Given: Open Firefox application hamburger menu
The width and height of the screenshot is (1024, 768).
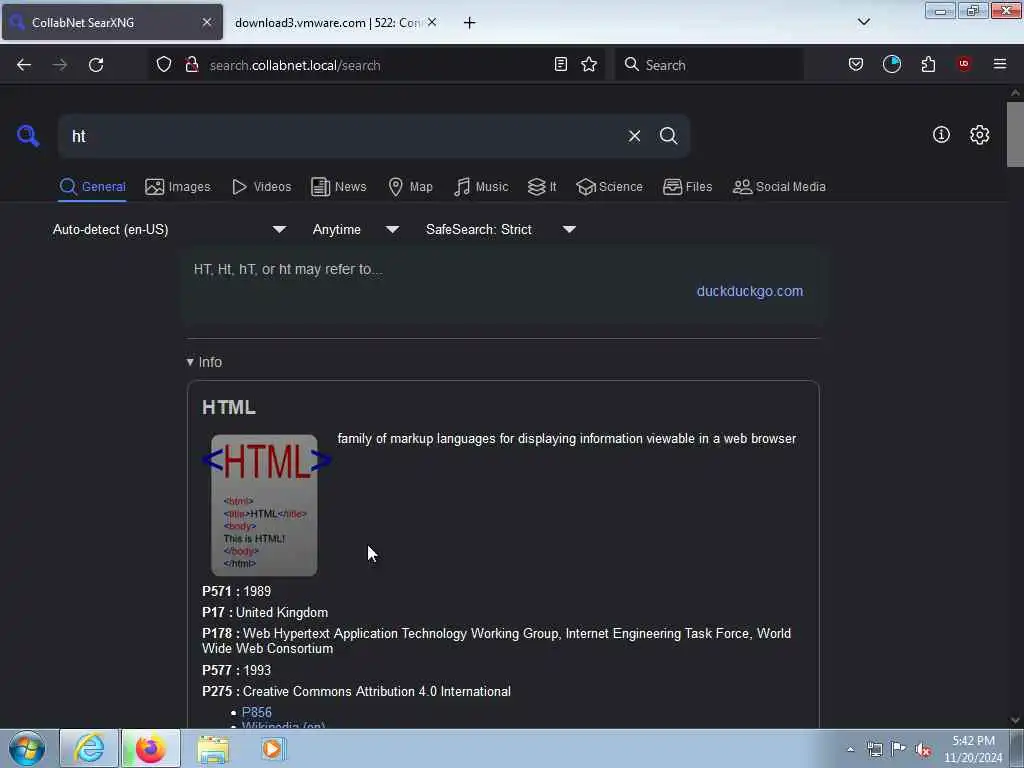Looking at the screenshot, I should point(999,64).
